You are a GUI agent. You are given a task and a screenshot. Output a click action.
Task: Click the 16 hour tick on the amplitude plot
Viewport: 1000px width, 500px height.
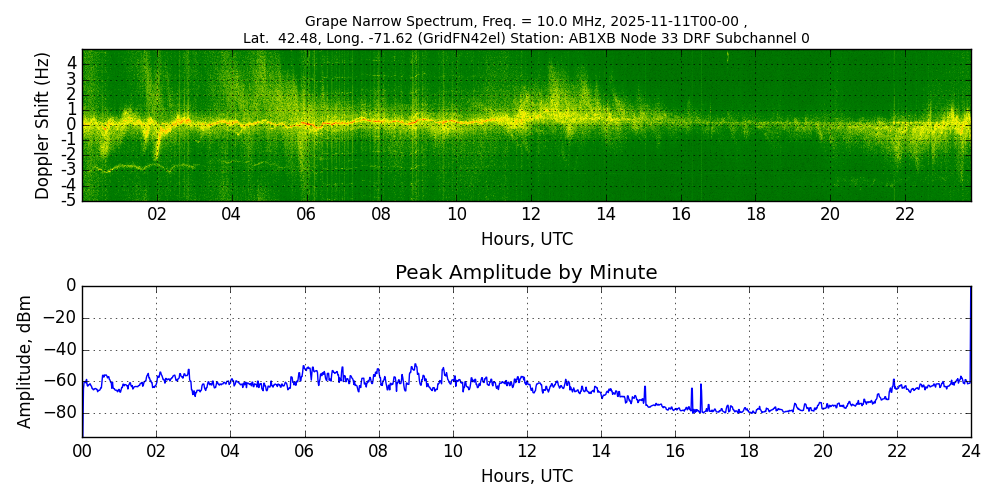click(x=674, y=451)
